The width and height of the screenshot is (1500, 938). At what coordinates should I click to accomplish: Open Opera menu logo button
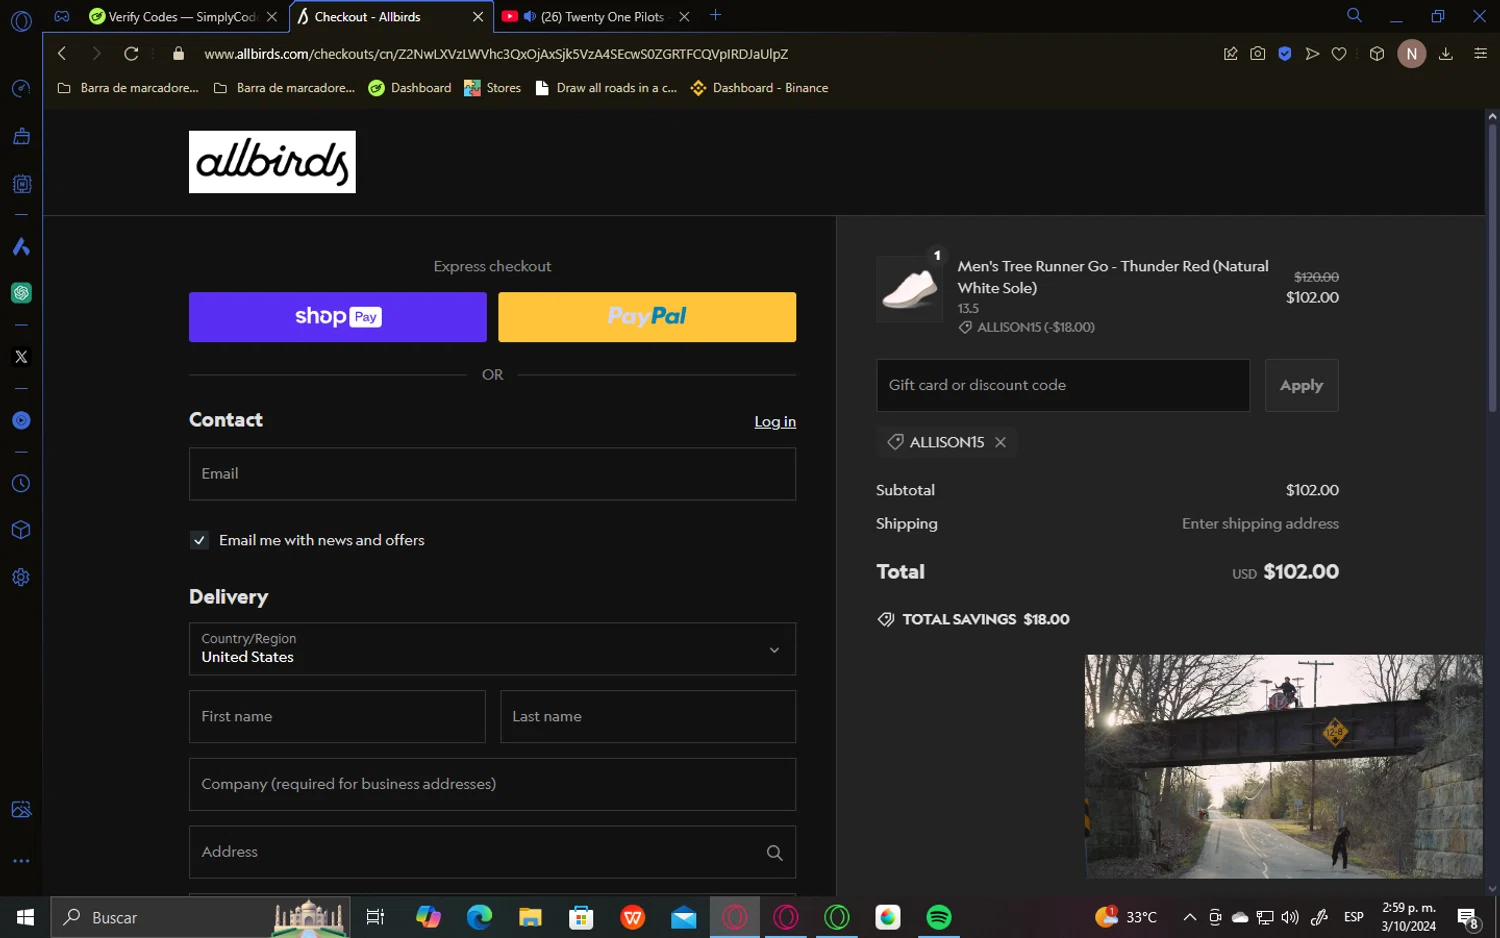click(x=21, y=21)
